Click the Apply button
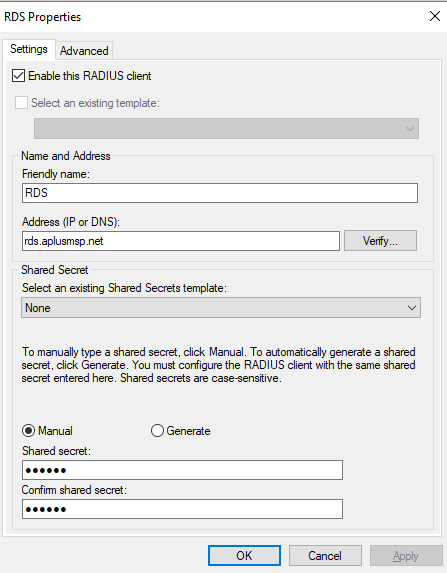The width and height of the screenshot is (447, 573). click(x=406, y=555)
